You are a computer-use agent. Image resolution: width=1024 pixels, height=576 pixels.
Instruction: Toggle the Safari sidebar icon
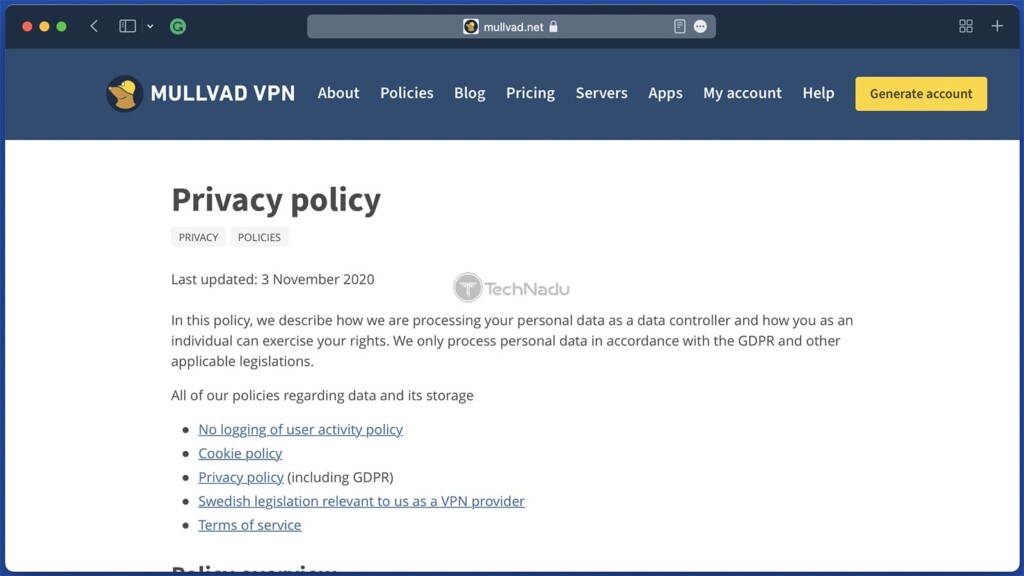coord(127,27)
